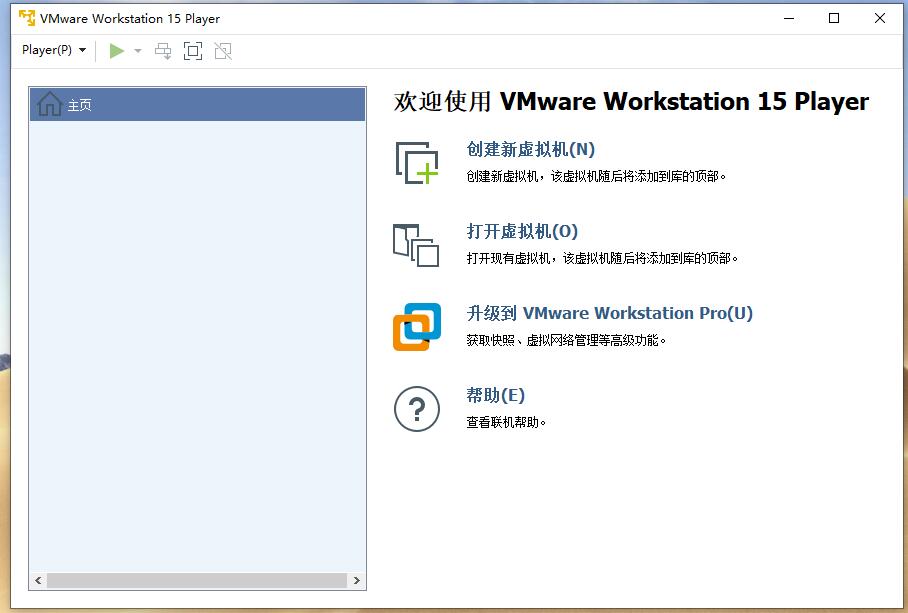This screenshot has width=908, height=613.
Task: Click the library scrollbar right arrow
Action: pos(357,581)
